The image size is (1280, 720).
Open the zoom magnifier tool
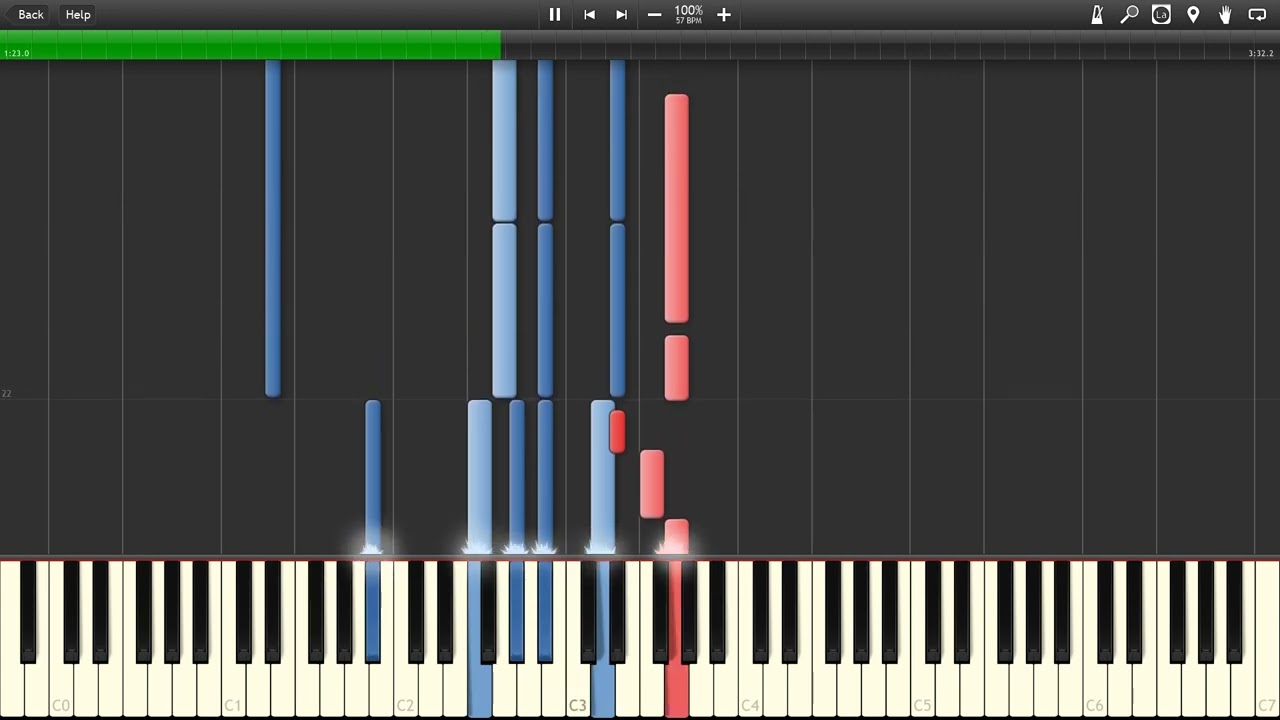click(x=1129, y=15)
